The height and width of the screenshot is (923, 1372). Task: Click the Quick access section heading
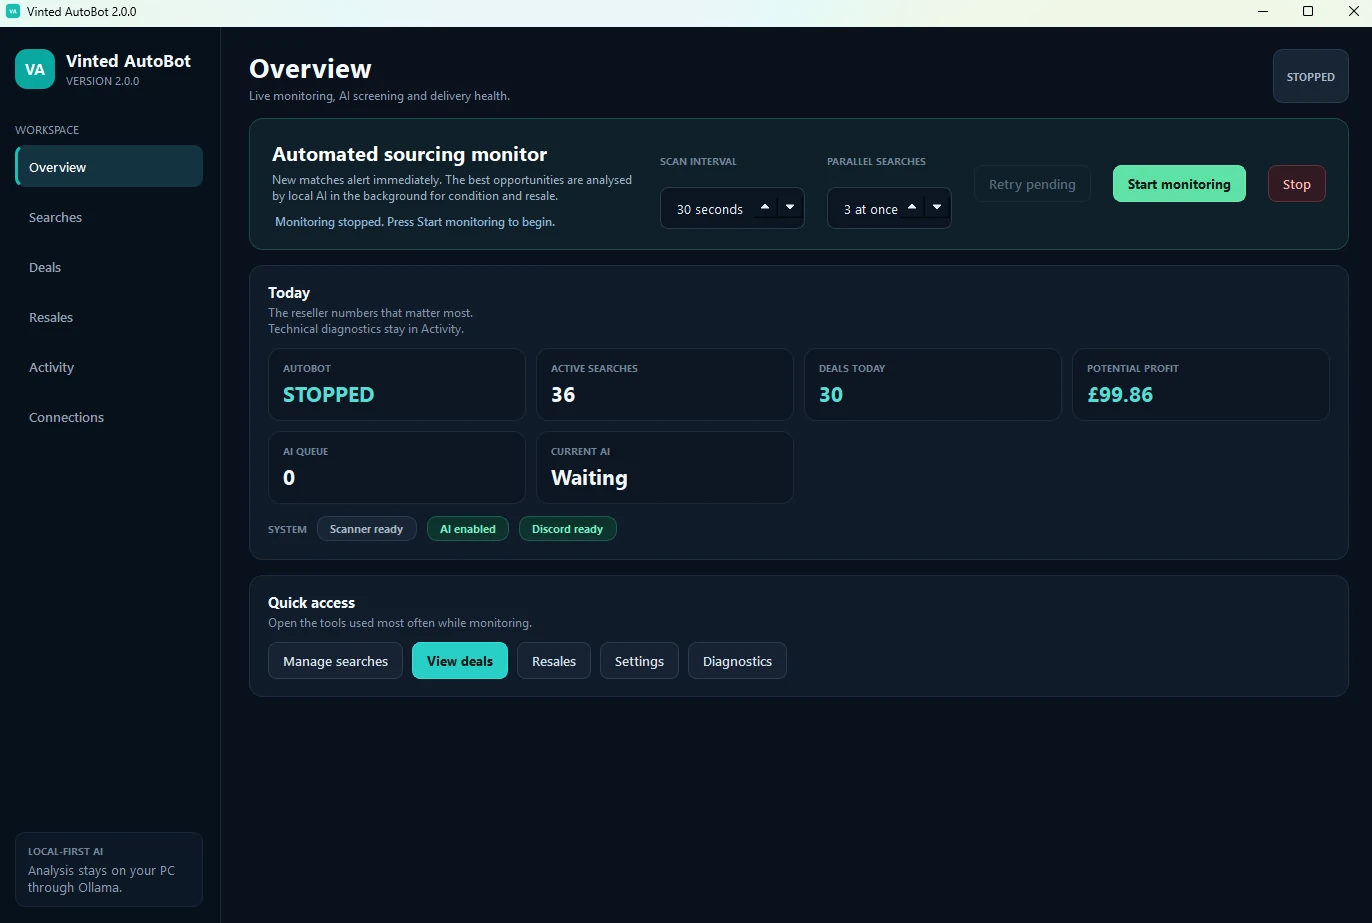[312, 603]
